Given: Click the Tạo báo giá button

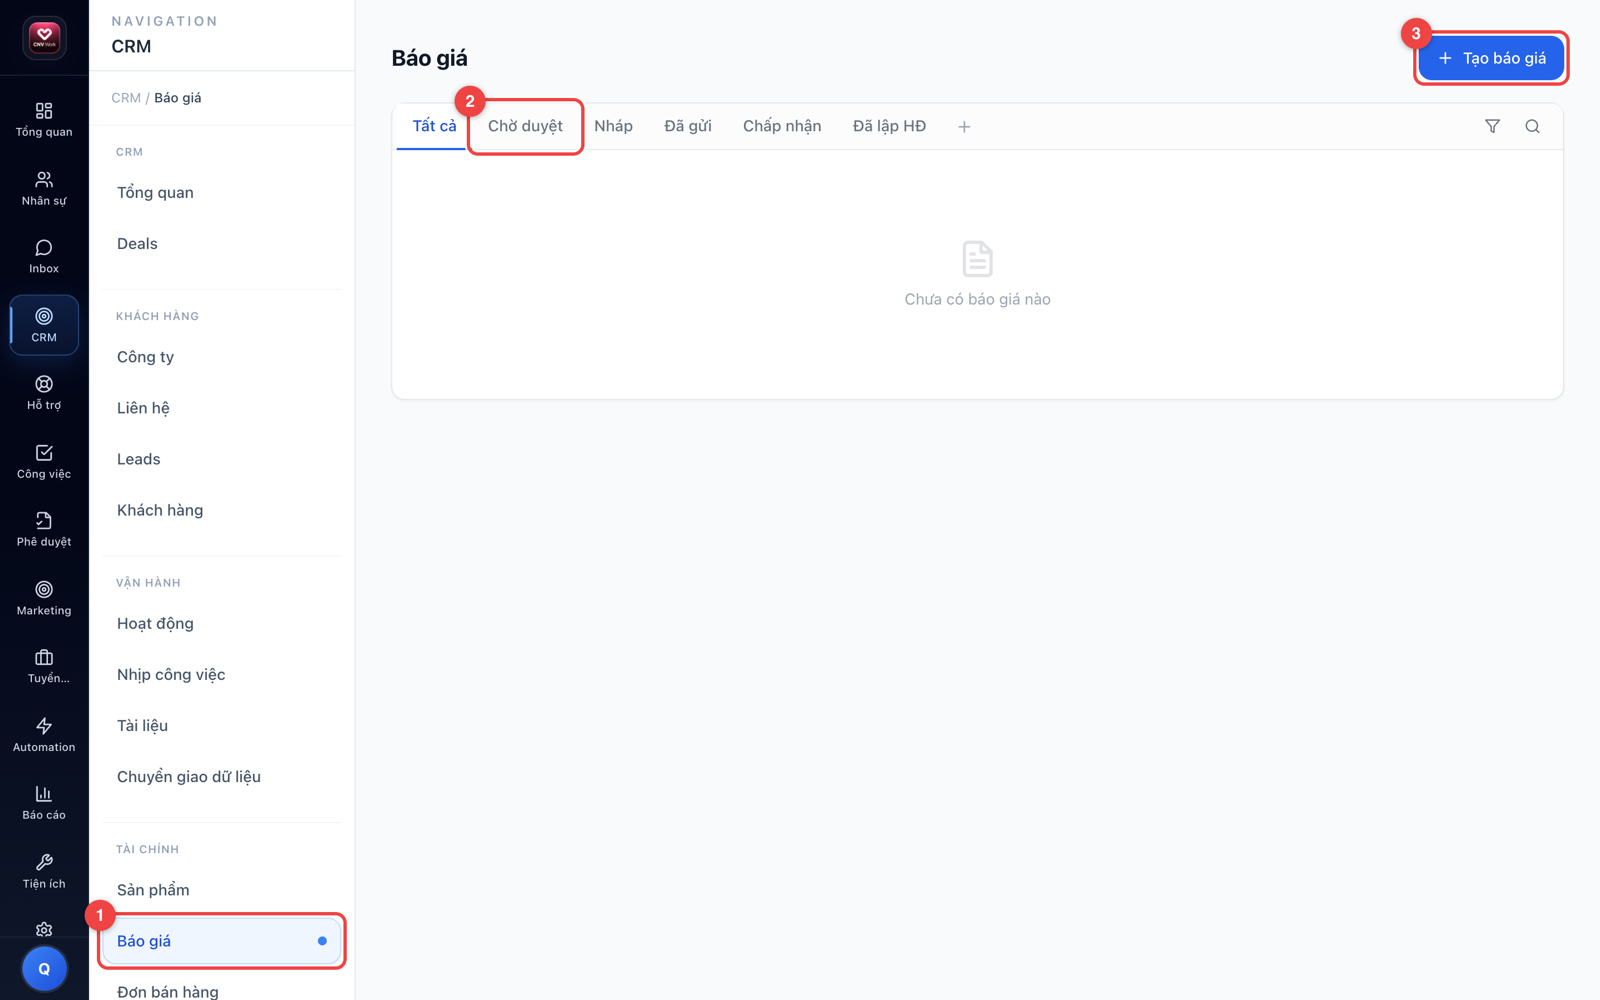Looking at the screenshot, I should 1491,58.
